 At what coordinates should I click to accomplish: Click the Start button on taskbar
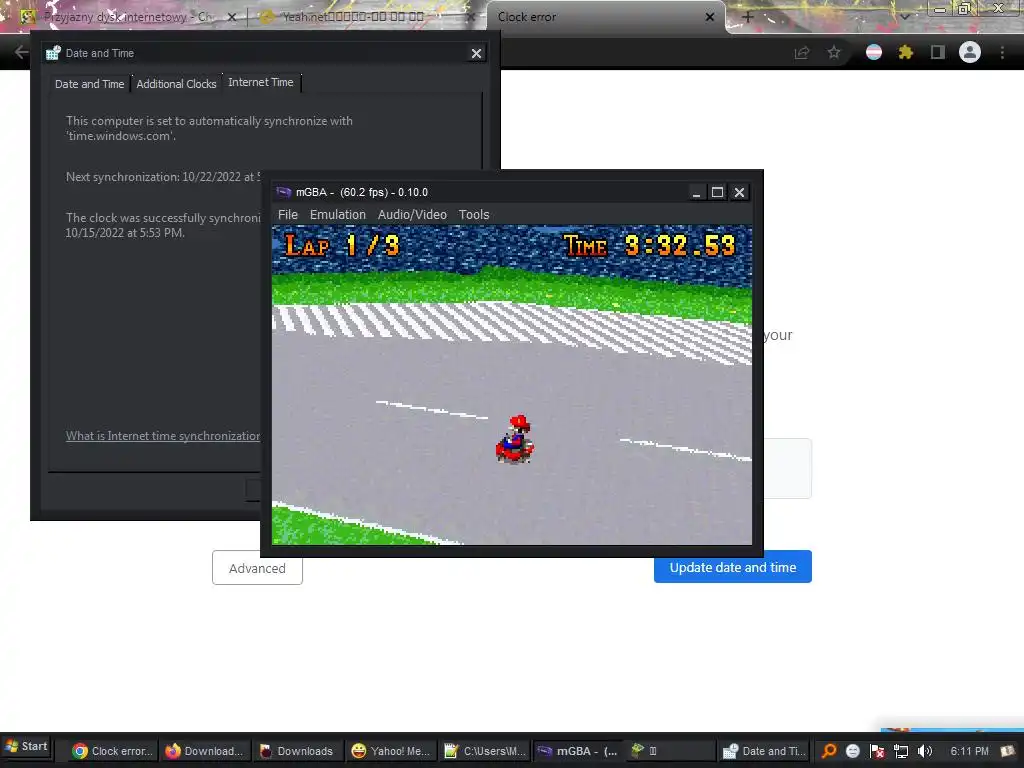pyautogui.click(x=26, y=746)
